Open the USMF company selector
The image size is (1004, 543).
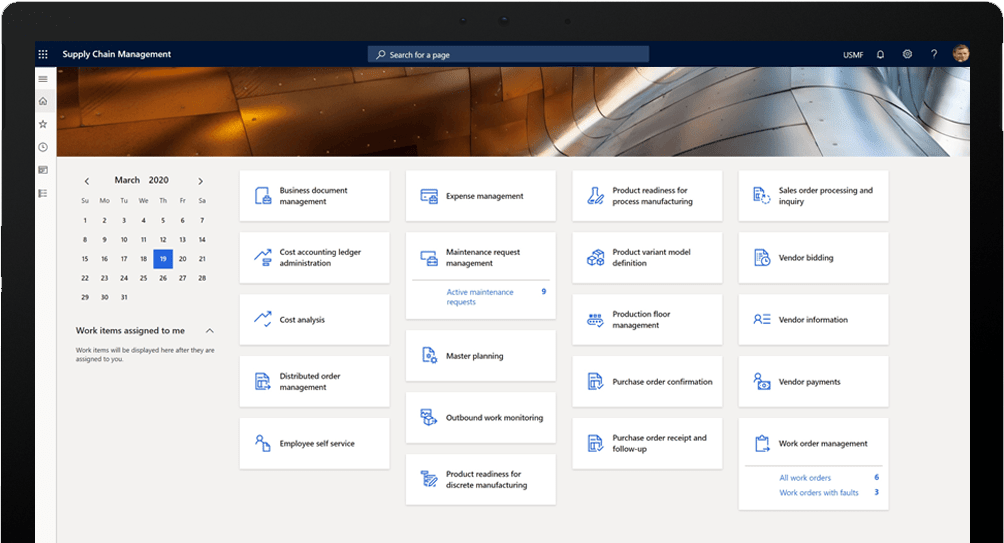click(853, 55)
